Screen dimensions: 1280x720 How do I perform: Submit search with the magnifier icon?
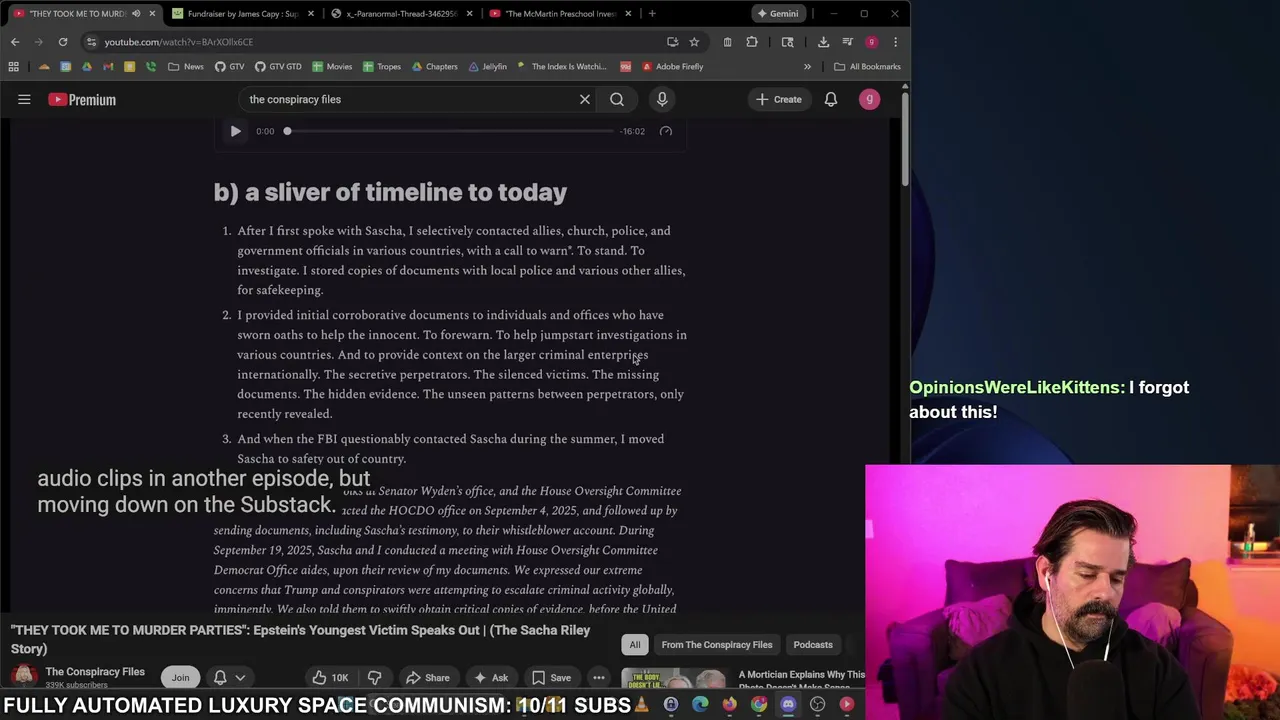[617, 99]
